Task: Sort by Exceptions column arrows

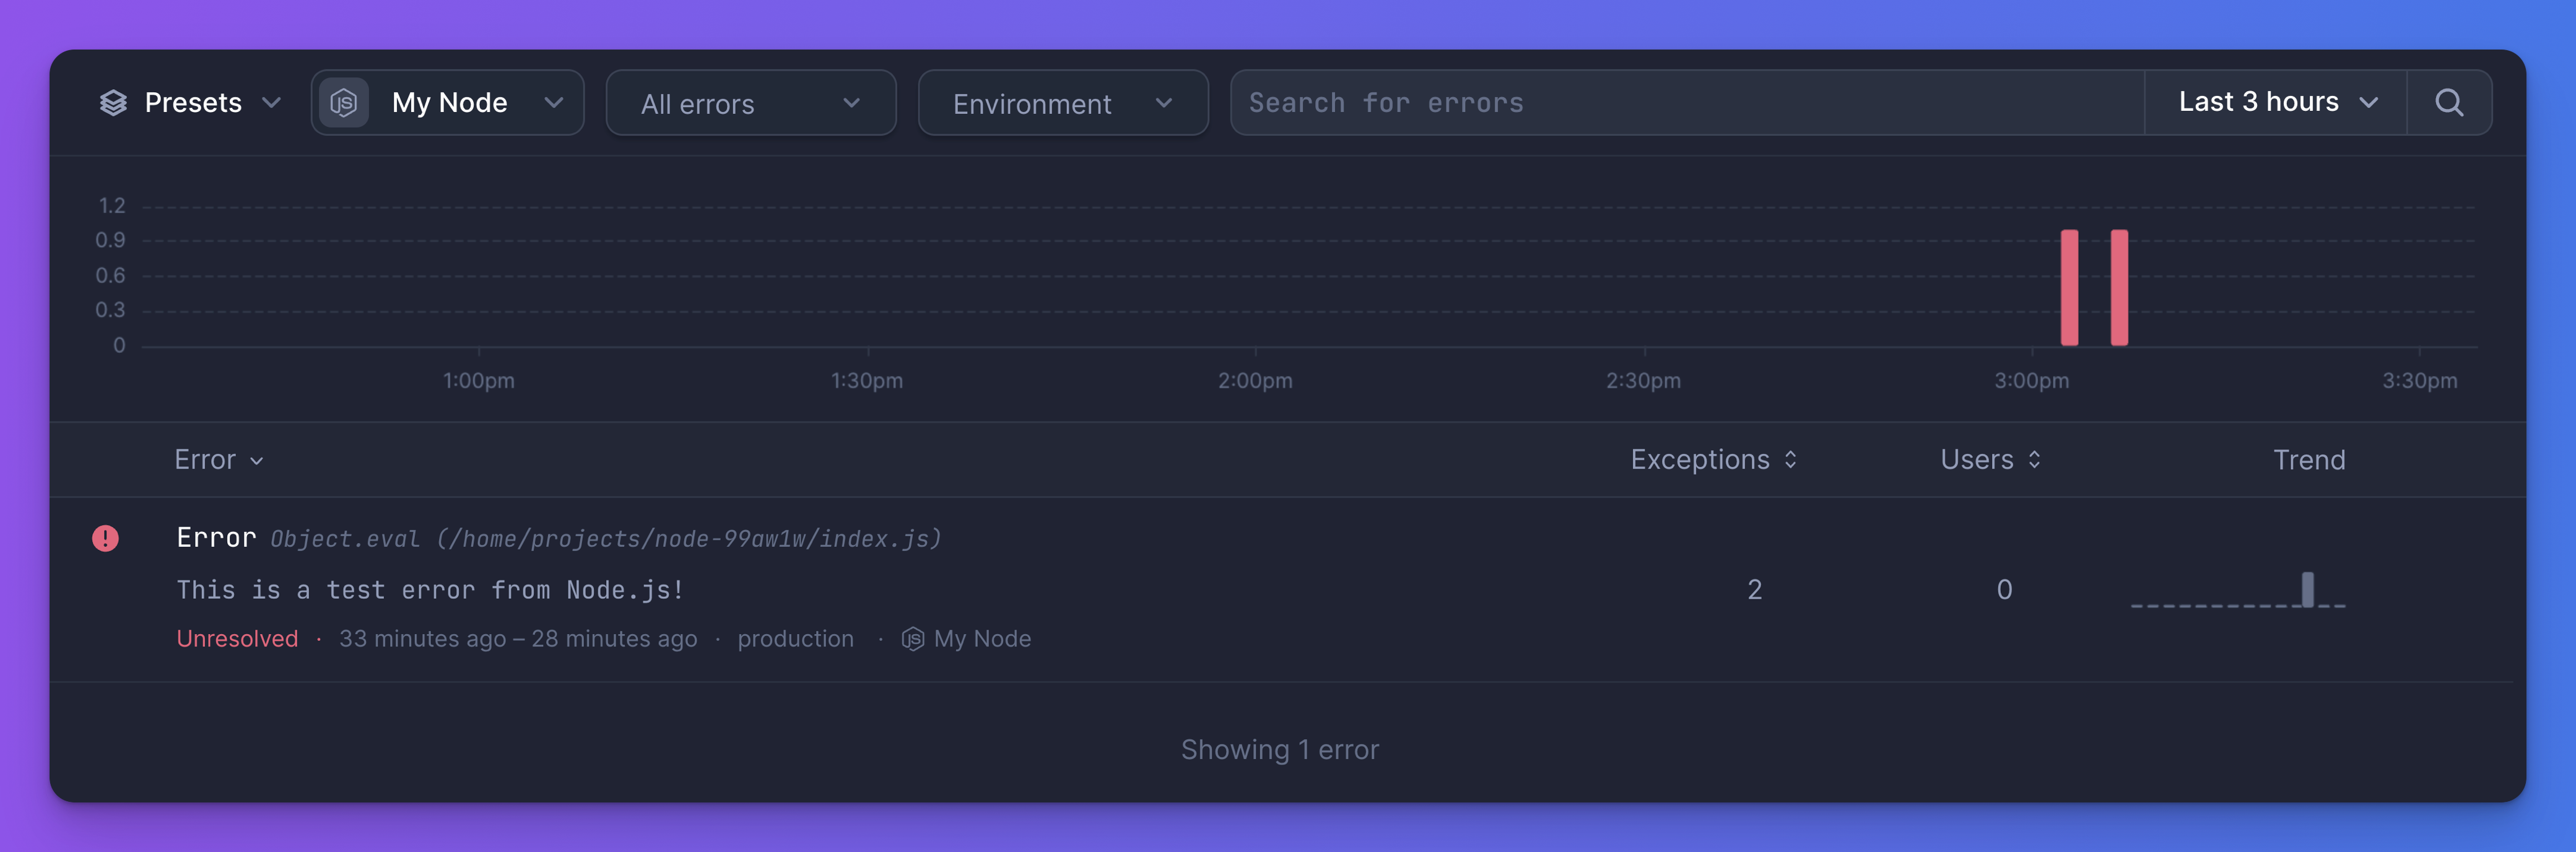Action: tap(1790, 460)
